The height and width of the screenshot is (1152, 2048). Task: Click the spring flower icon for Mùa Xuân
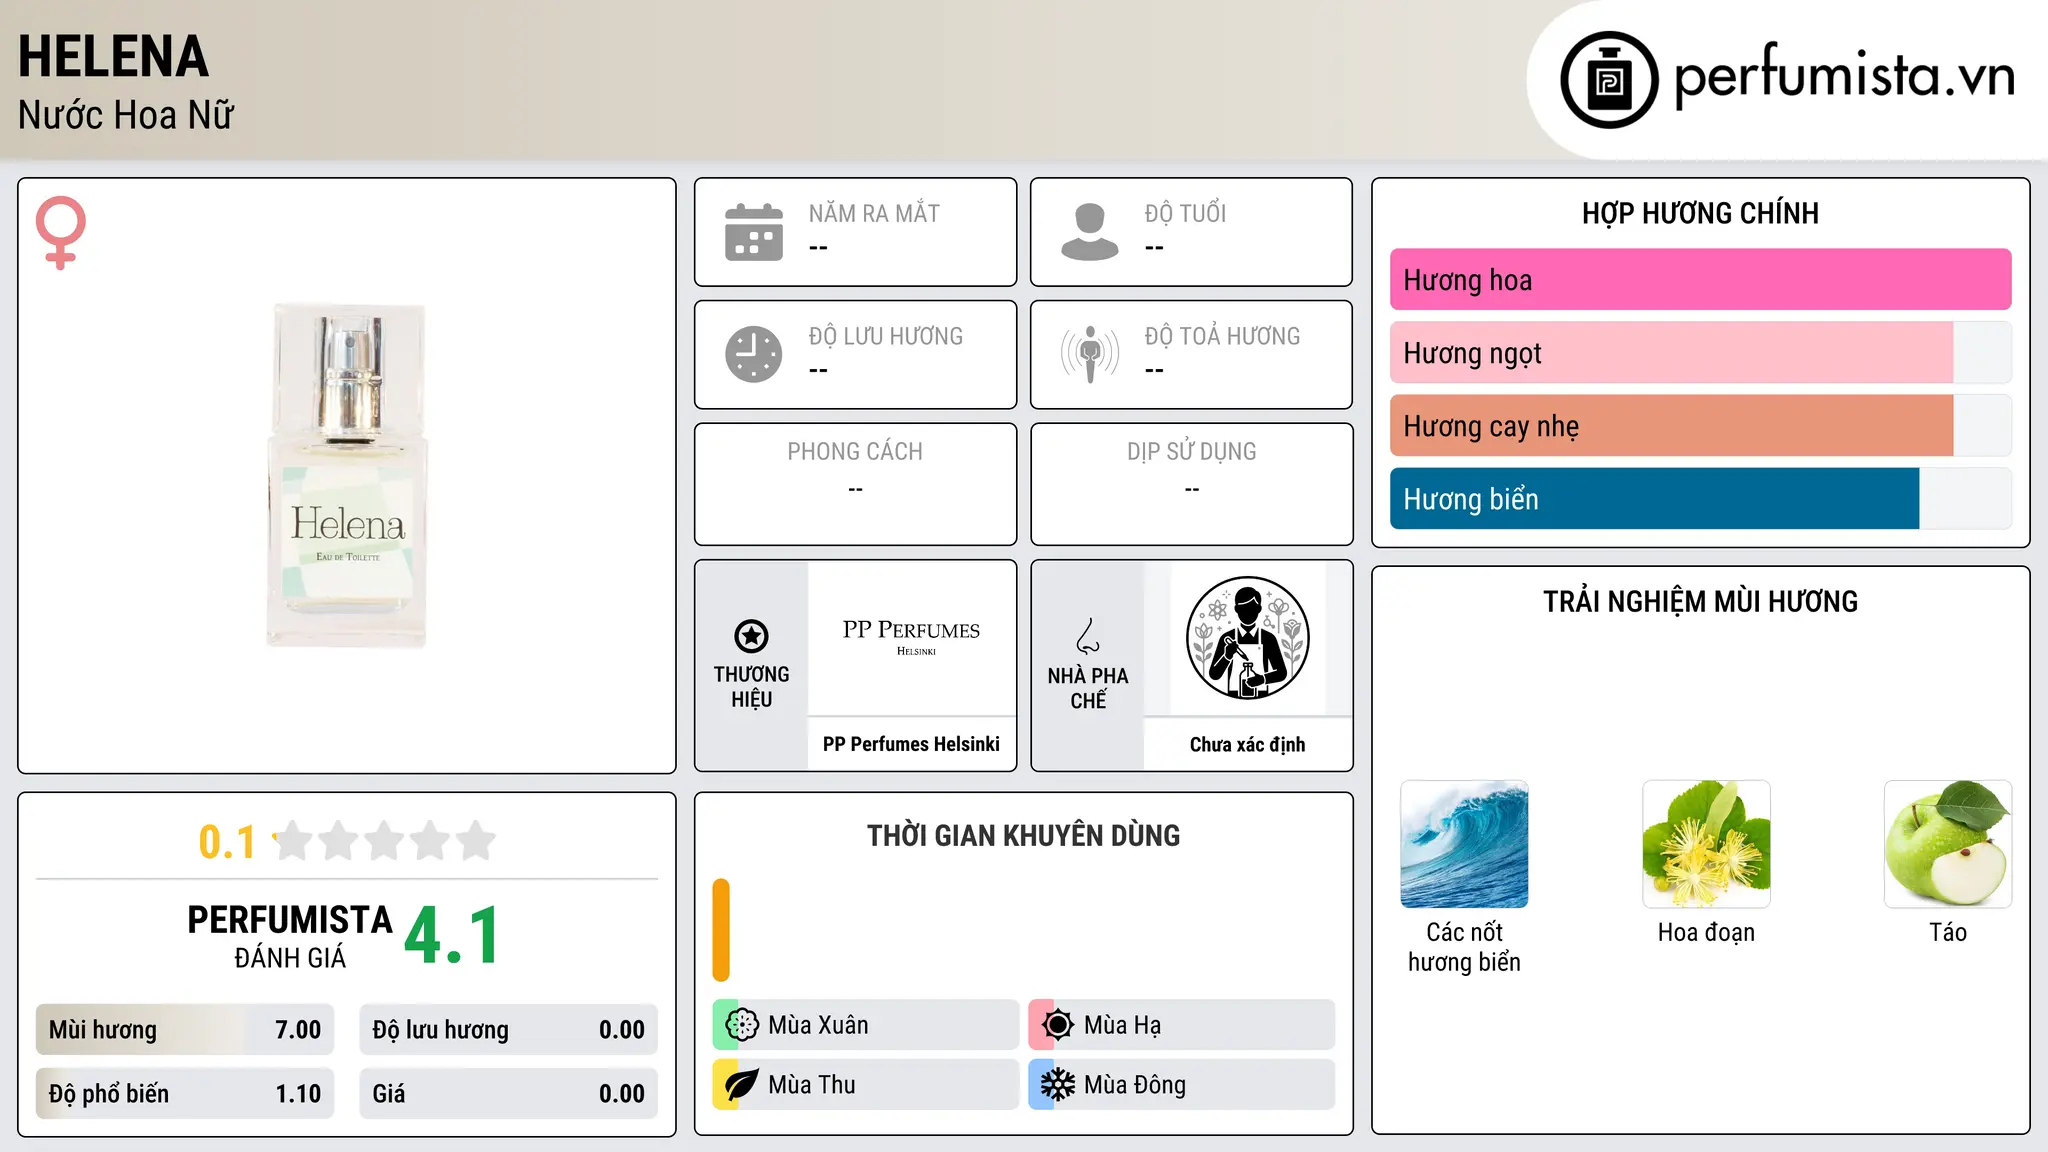tap(742, 1025)
